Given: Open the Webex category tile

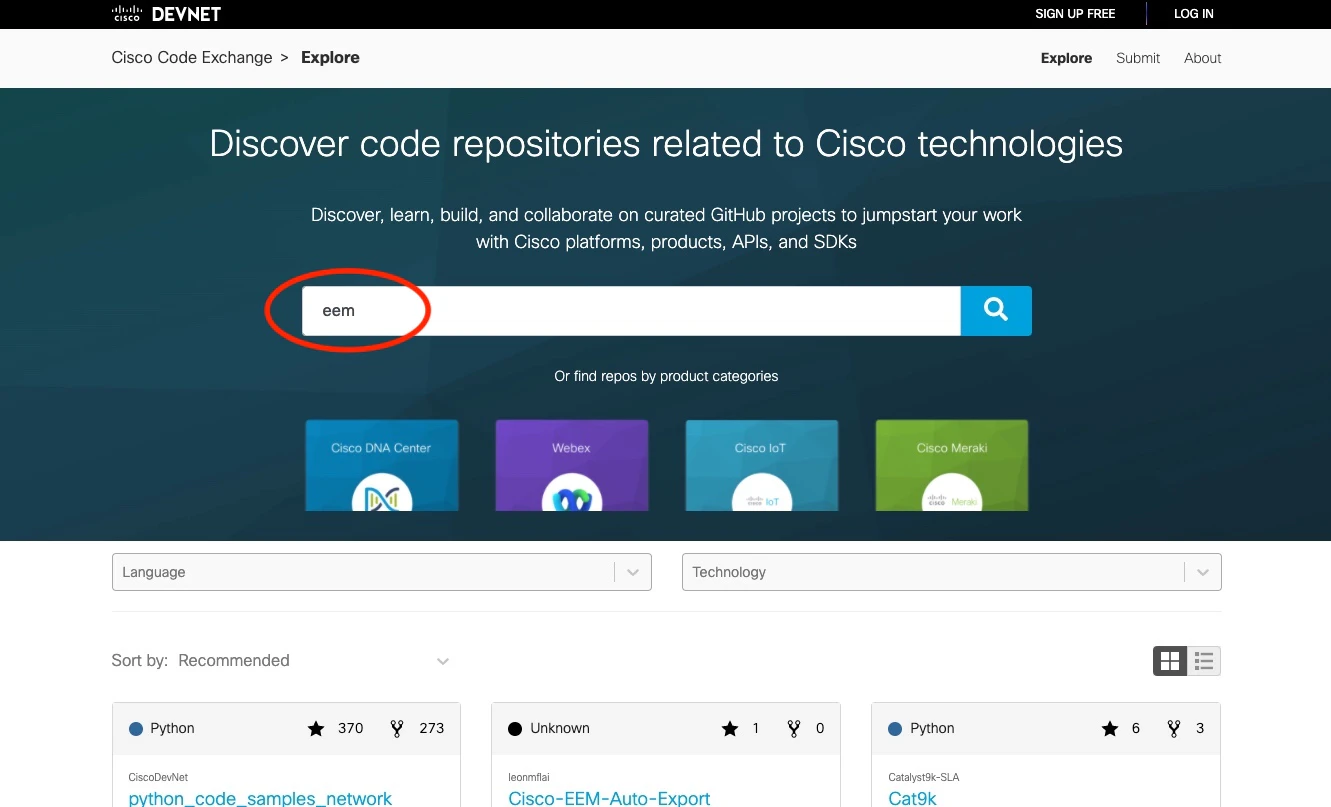Looking at the screenshot, I should point(571,465).
